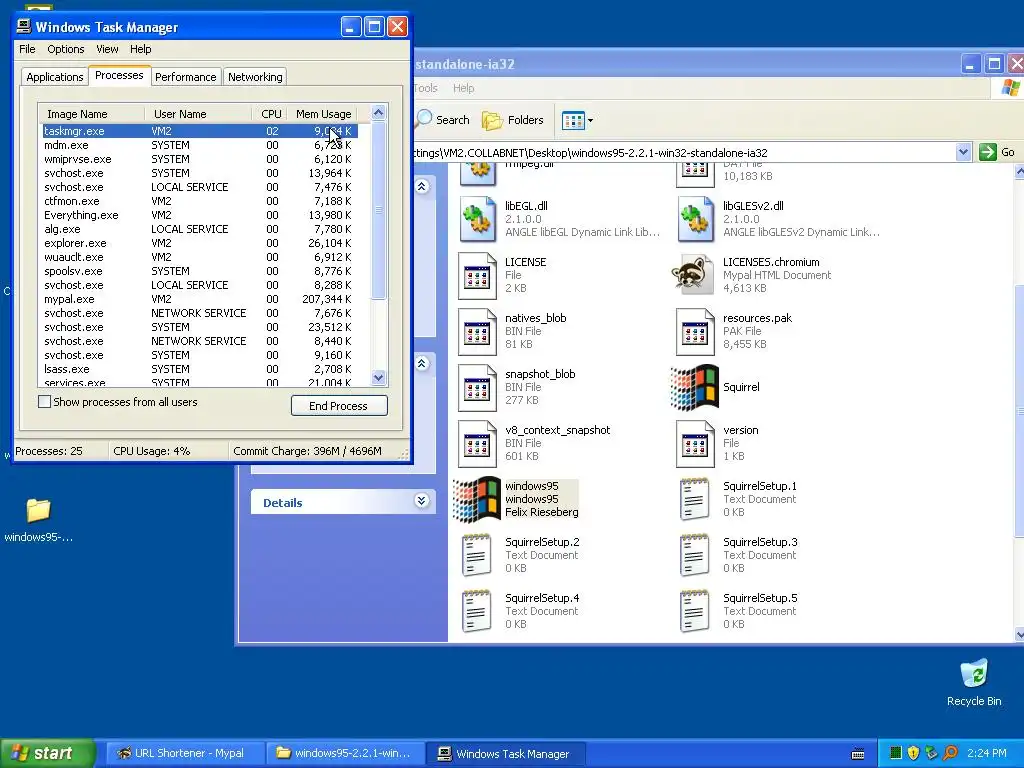
Task: Select the resources.pak file icon
Action: [x=695, y=332]
